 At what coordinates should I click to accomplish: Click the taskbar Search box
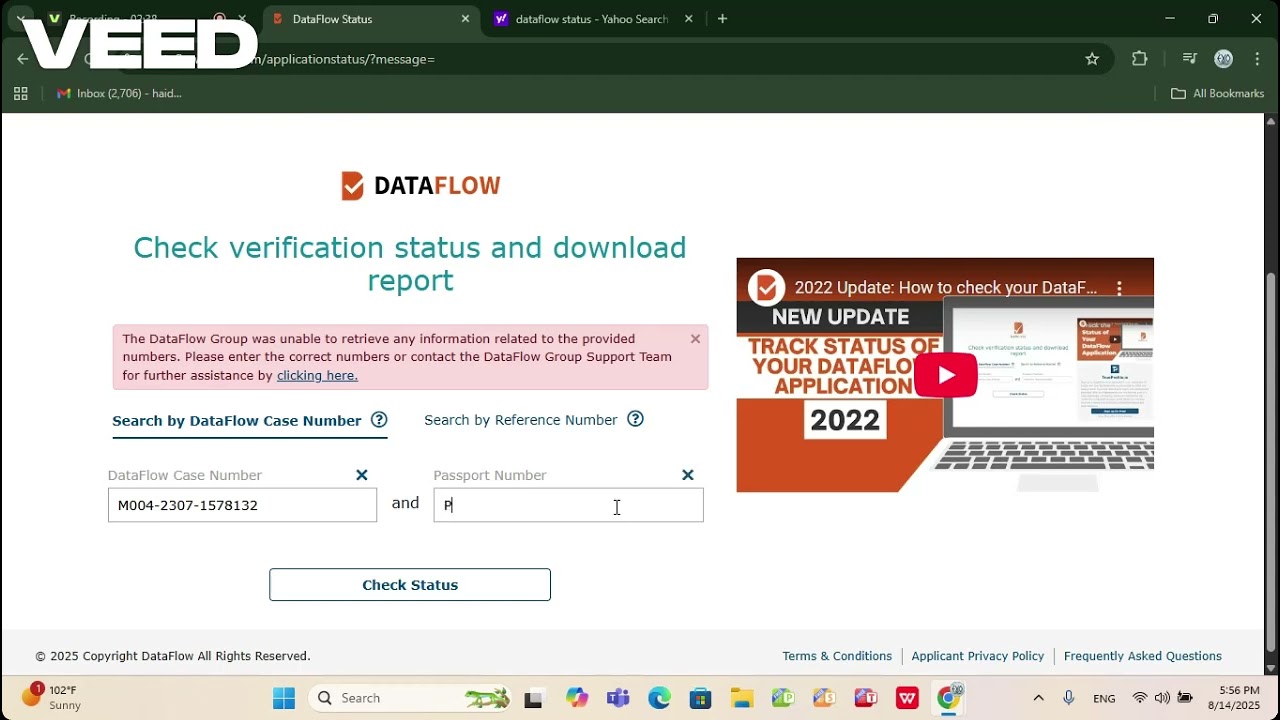point(410,698)
